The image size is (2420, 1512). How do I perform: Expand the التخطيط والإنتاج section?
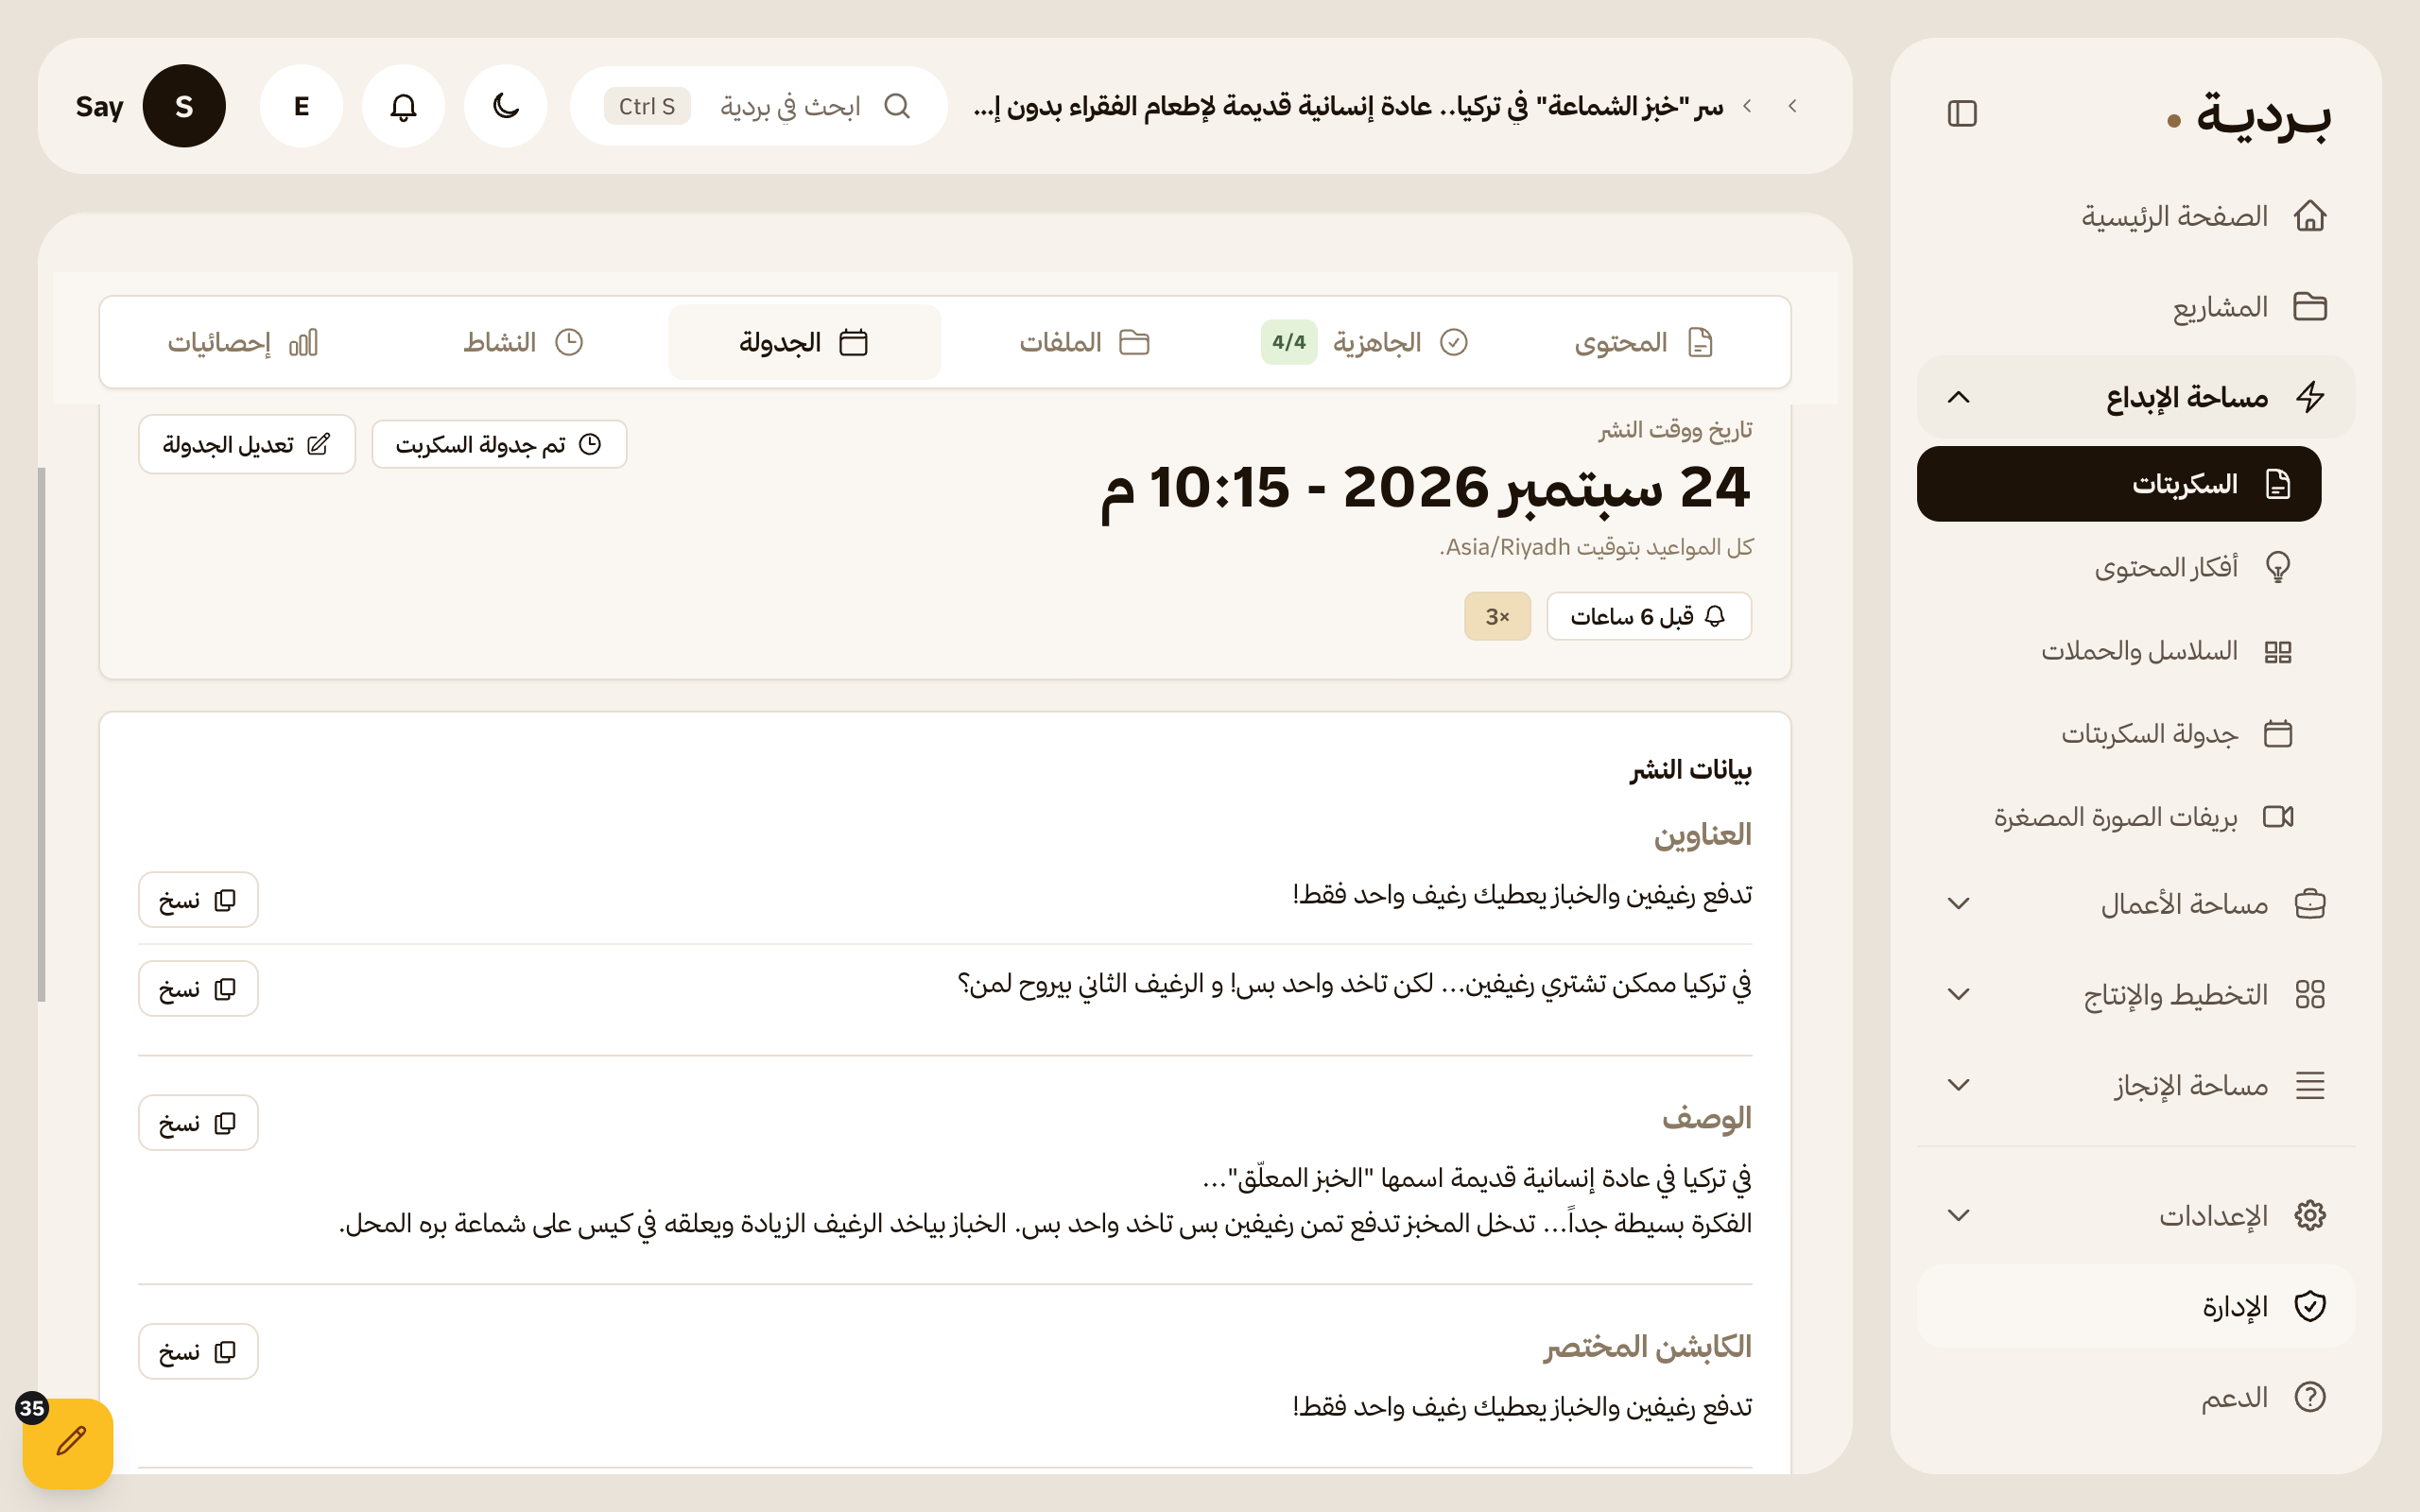pos(2136,994)
